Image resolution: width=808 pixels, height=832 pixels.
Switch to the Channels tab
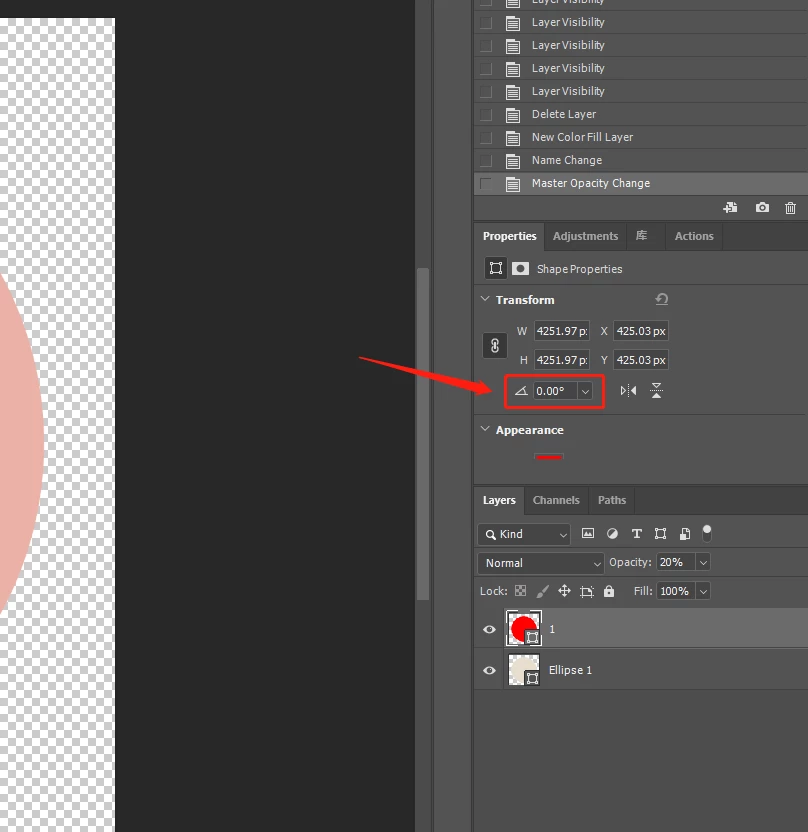[556, 500]
